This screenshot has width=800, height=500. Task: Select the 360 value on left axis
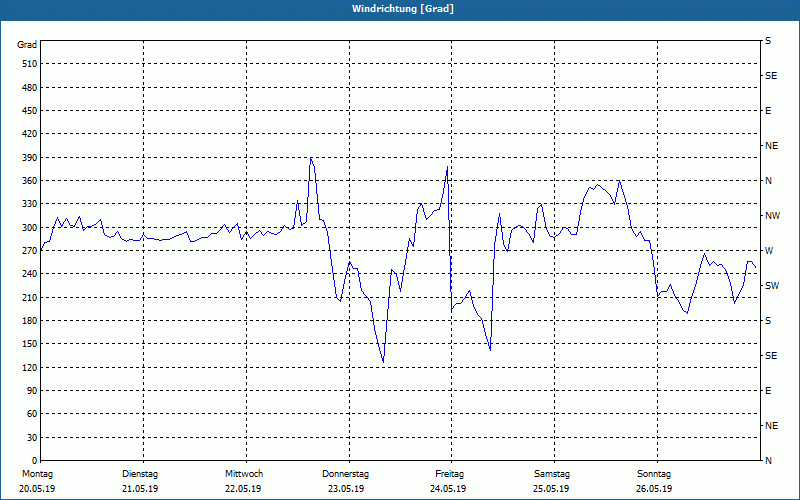[x=30, y=181]
